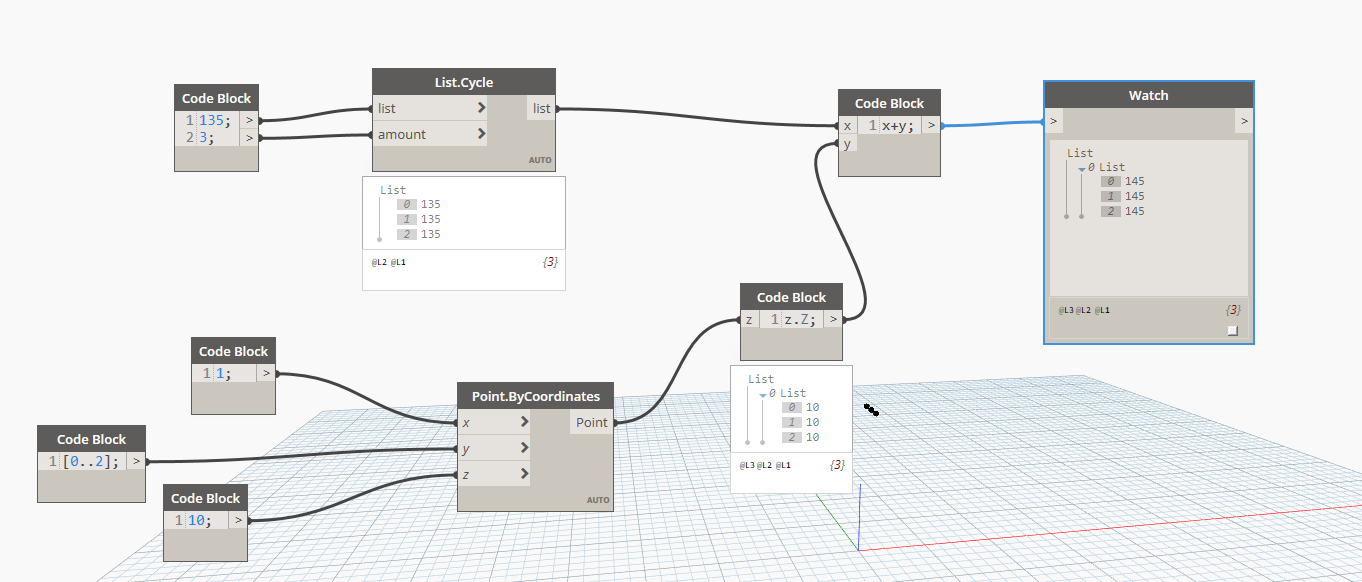1362x582 pixels.
Task: Open the chevron on List.Cycle's list input
Action: [481, 108]
